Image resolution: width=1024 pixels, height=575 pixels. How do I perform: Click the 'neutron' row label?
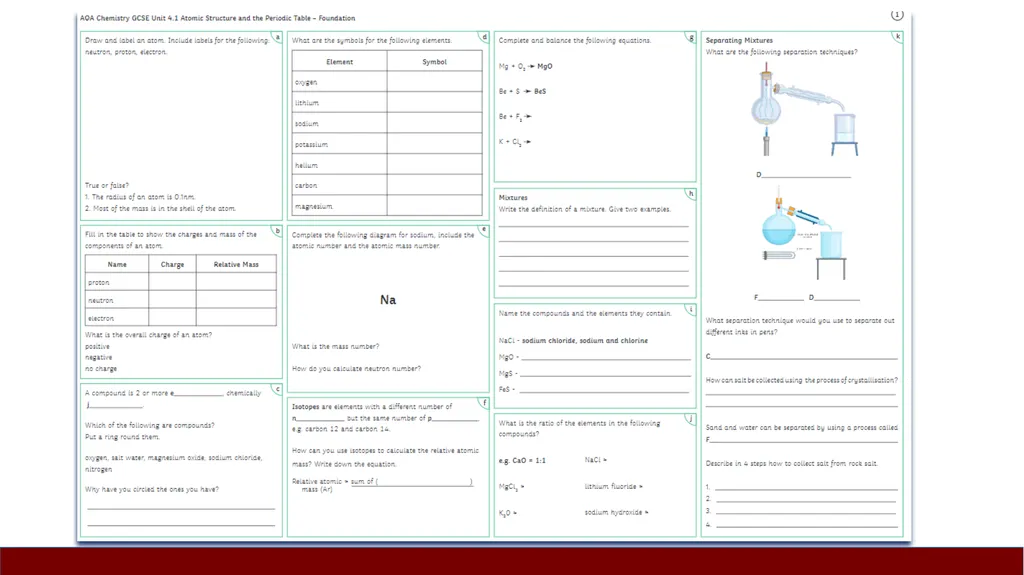[101, 301]
